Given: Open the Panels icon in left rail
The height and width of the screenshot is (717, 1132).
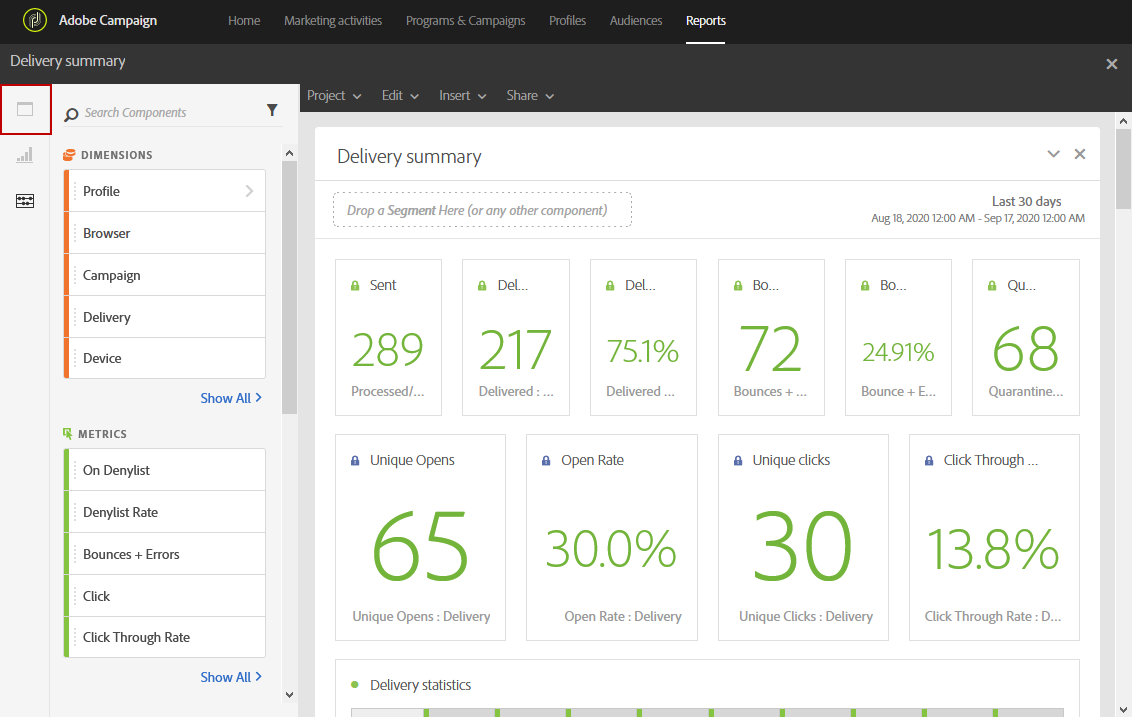Looking at the screenshot, I should [25, 109].
